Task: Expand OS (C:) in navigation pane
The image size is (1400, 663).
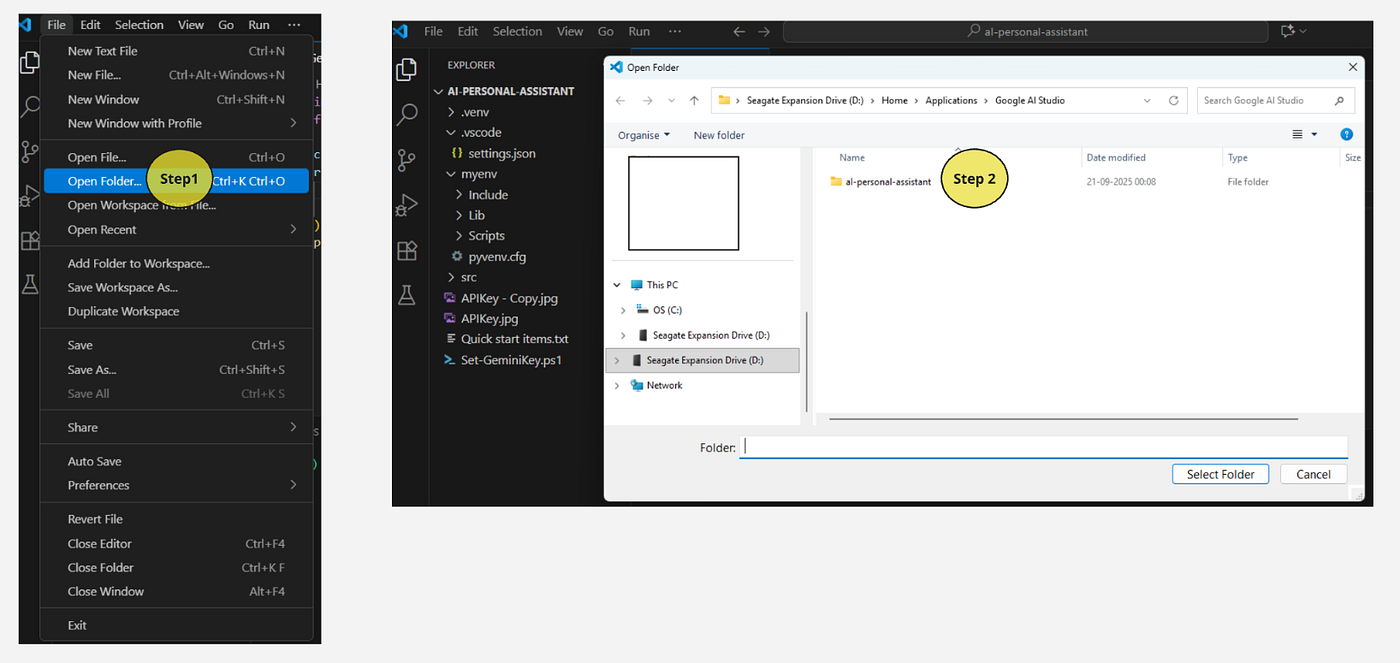Action: [x=623, y=310]
